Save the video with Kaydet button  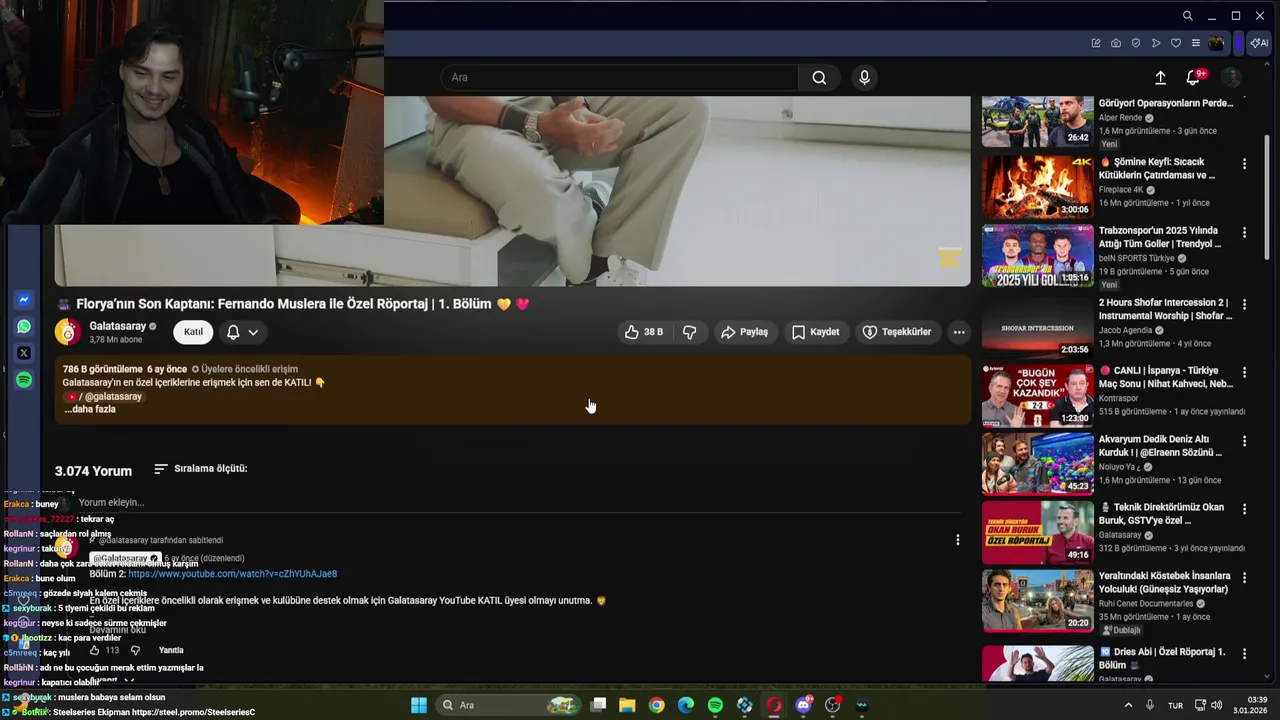(816, 332)
